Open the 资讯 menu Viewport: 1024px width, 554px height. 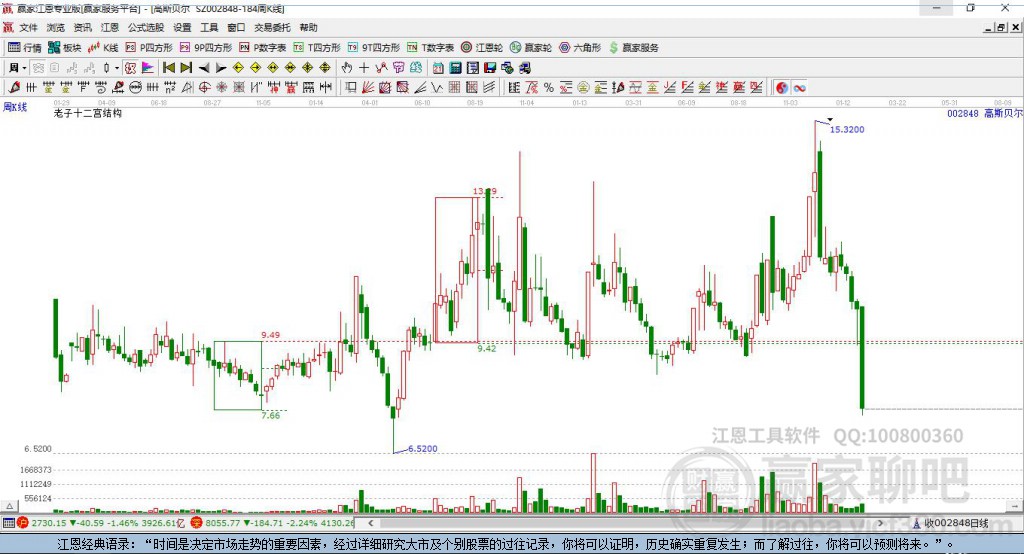tap(83, 27)
